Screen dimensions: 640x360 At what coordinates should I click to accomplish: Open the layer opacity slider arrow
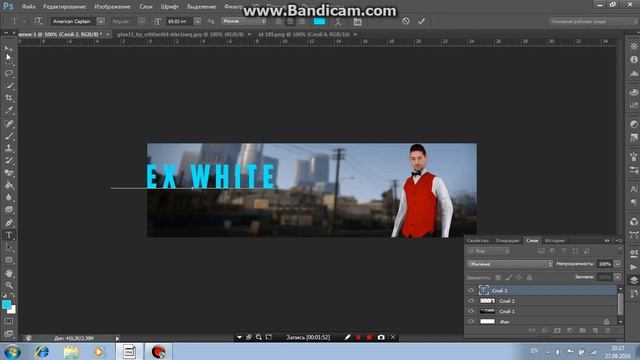(618, 264)
